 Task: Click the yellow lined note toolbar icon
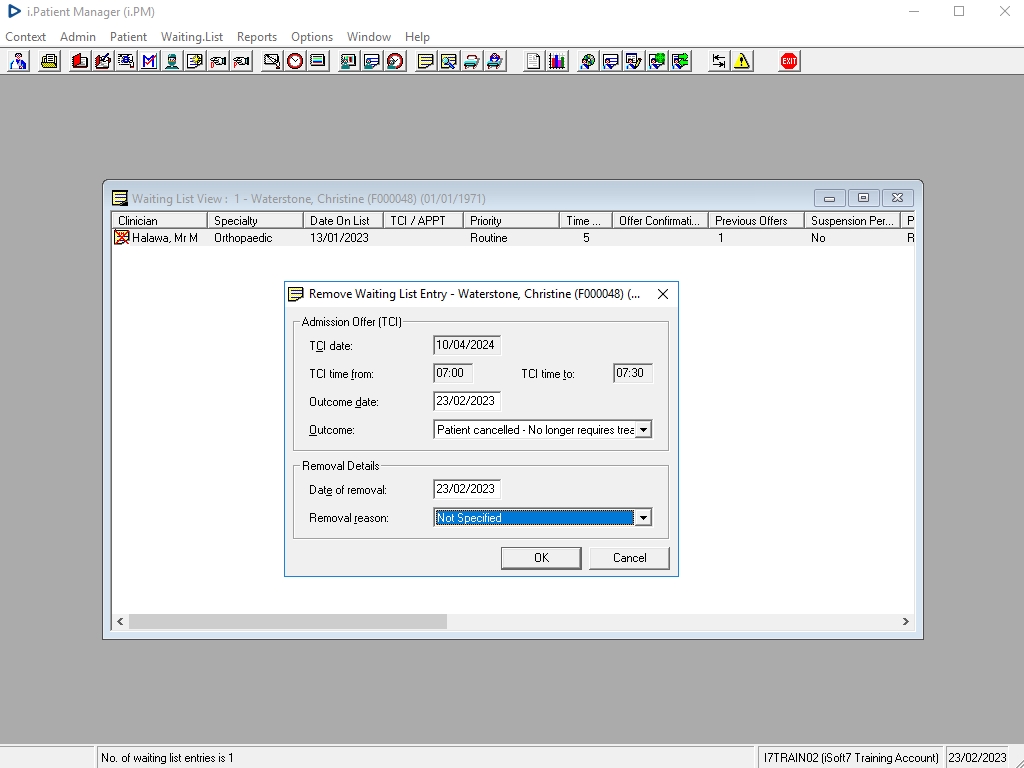[x=425, y=61]
